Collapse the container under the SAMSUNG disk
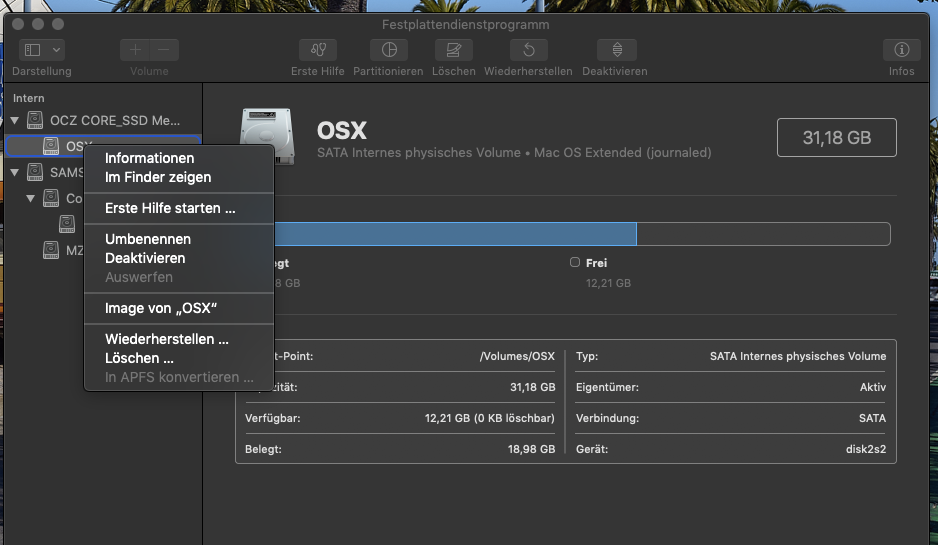 31,198
